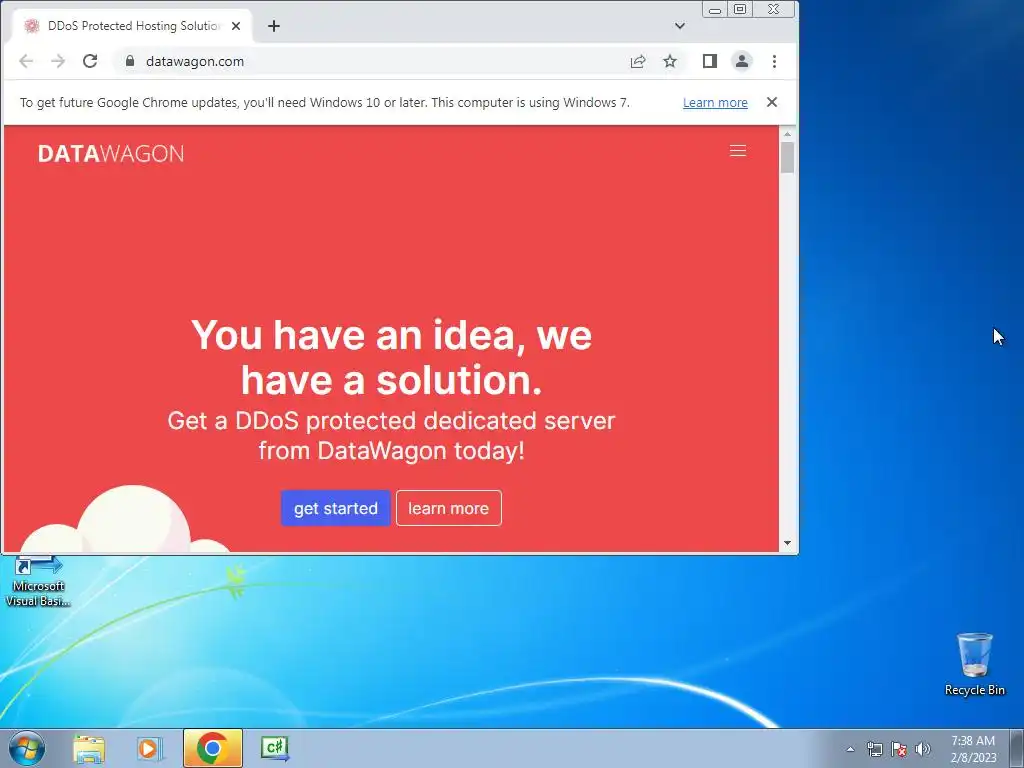Share this page via share icon

[638, 61]
